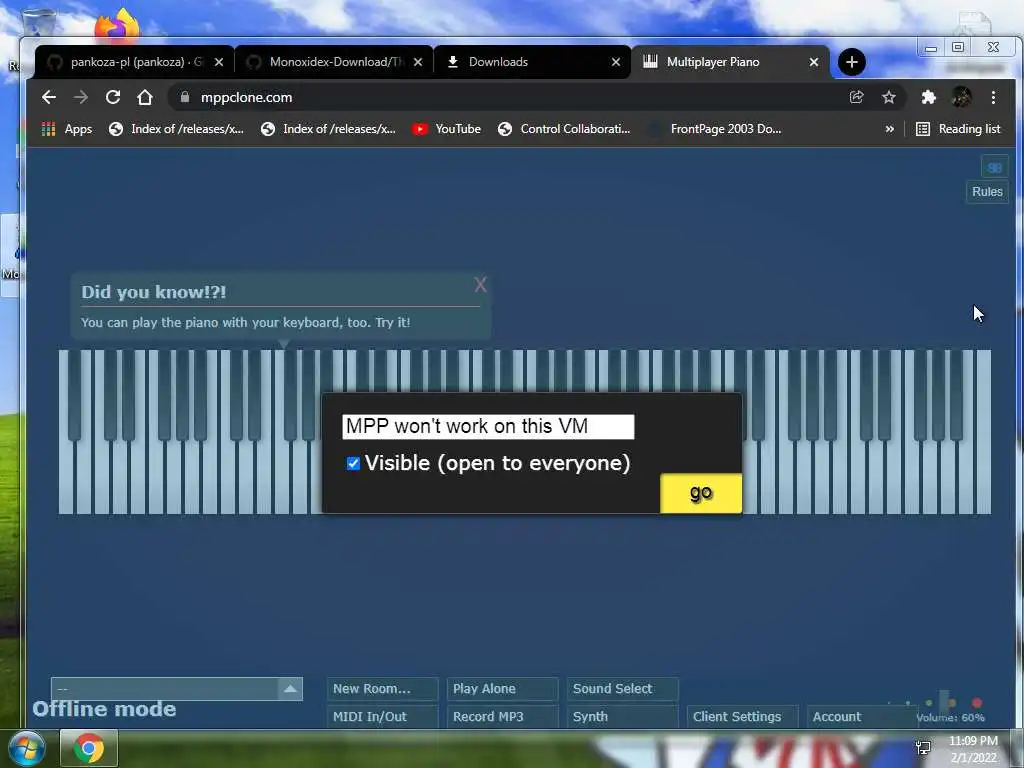Click the share page icon in address bar
The width and height of the screenshot is (1024, 768).
pyautogui.click(x=856, y=97)
